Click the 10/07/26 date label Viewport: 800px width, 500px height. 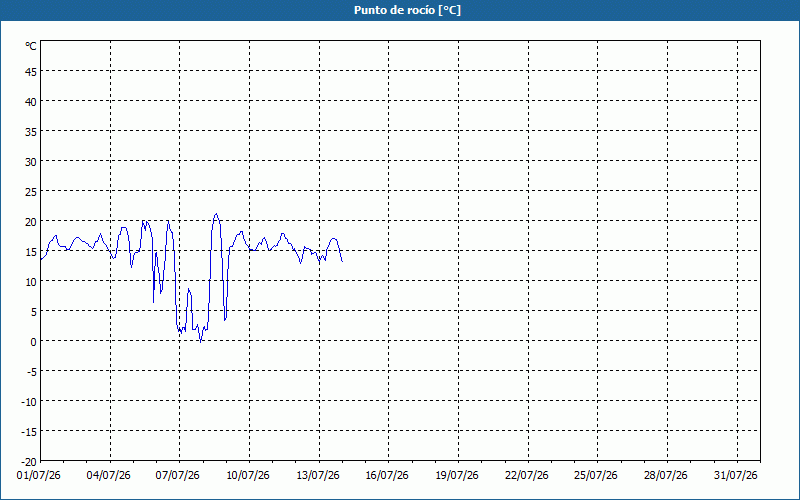[248, 476]
